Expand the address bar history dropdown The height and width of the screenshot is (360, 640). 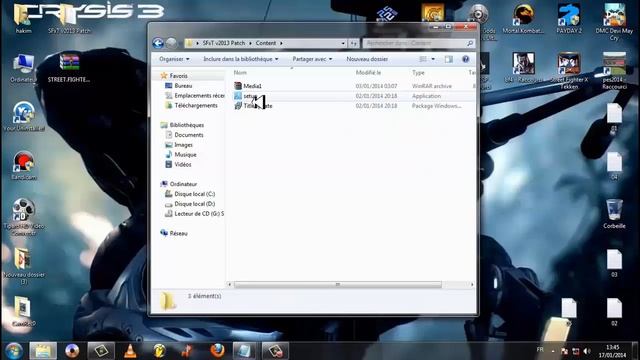pyautogui.click(x=343, y=43)
